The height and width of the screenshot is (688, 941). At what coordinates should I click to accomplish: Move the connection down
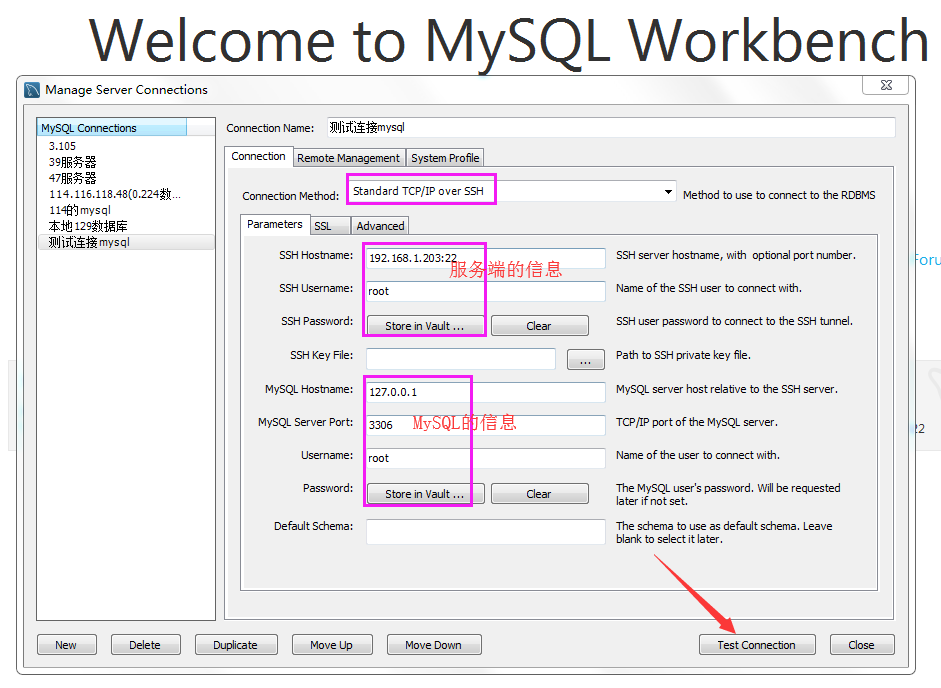pyautogui.click(x=434, y=645)
